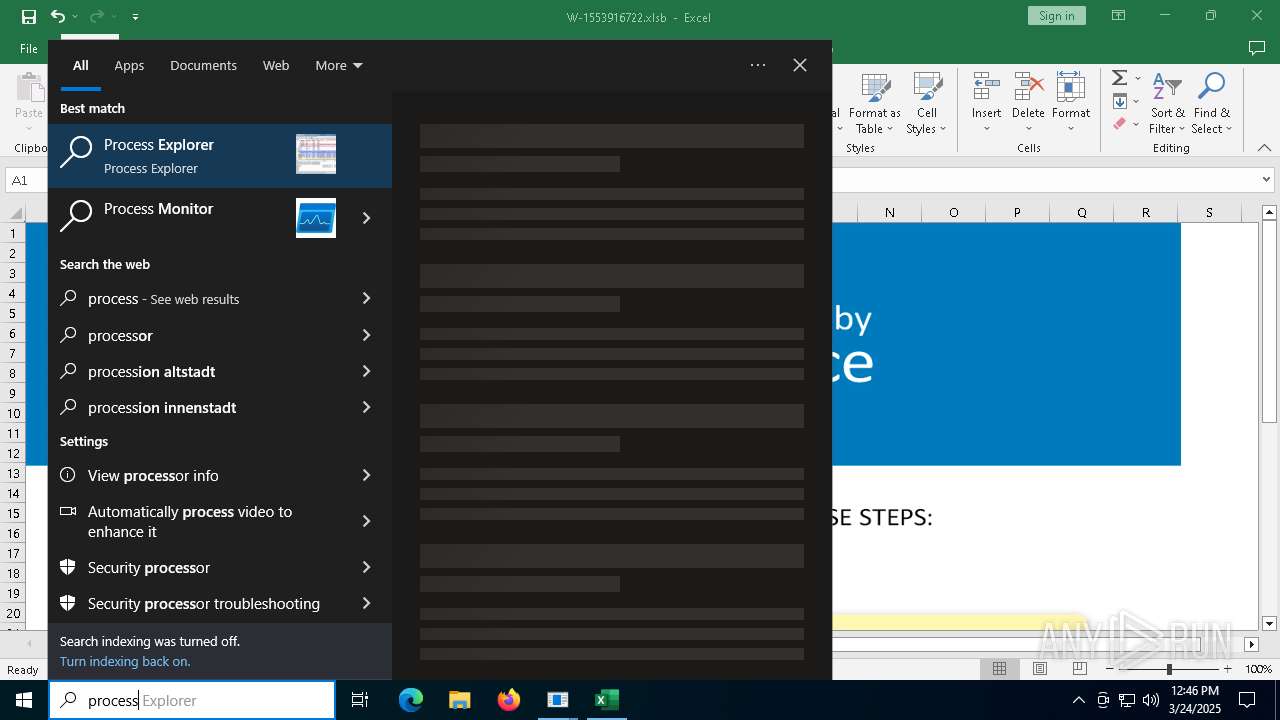
Task: Switch to Documents search tab
Action: (x=203, y=66)
